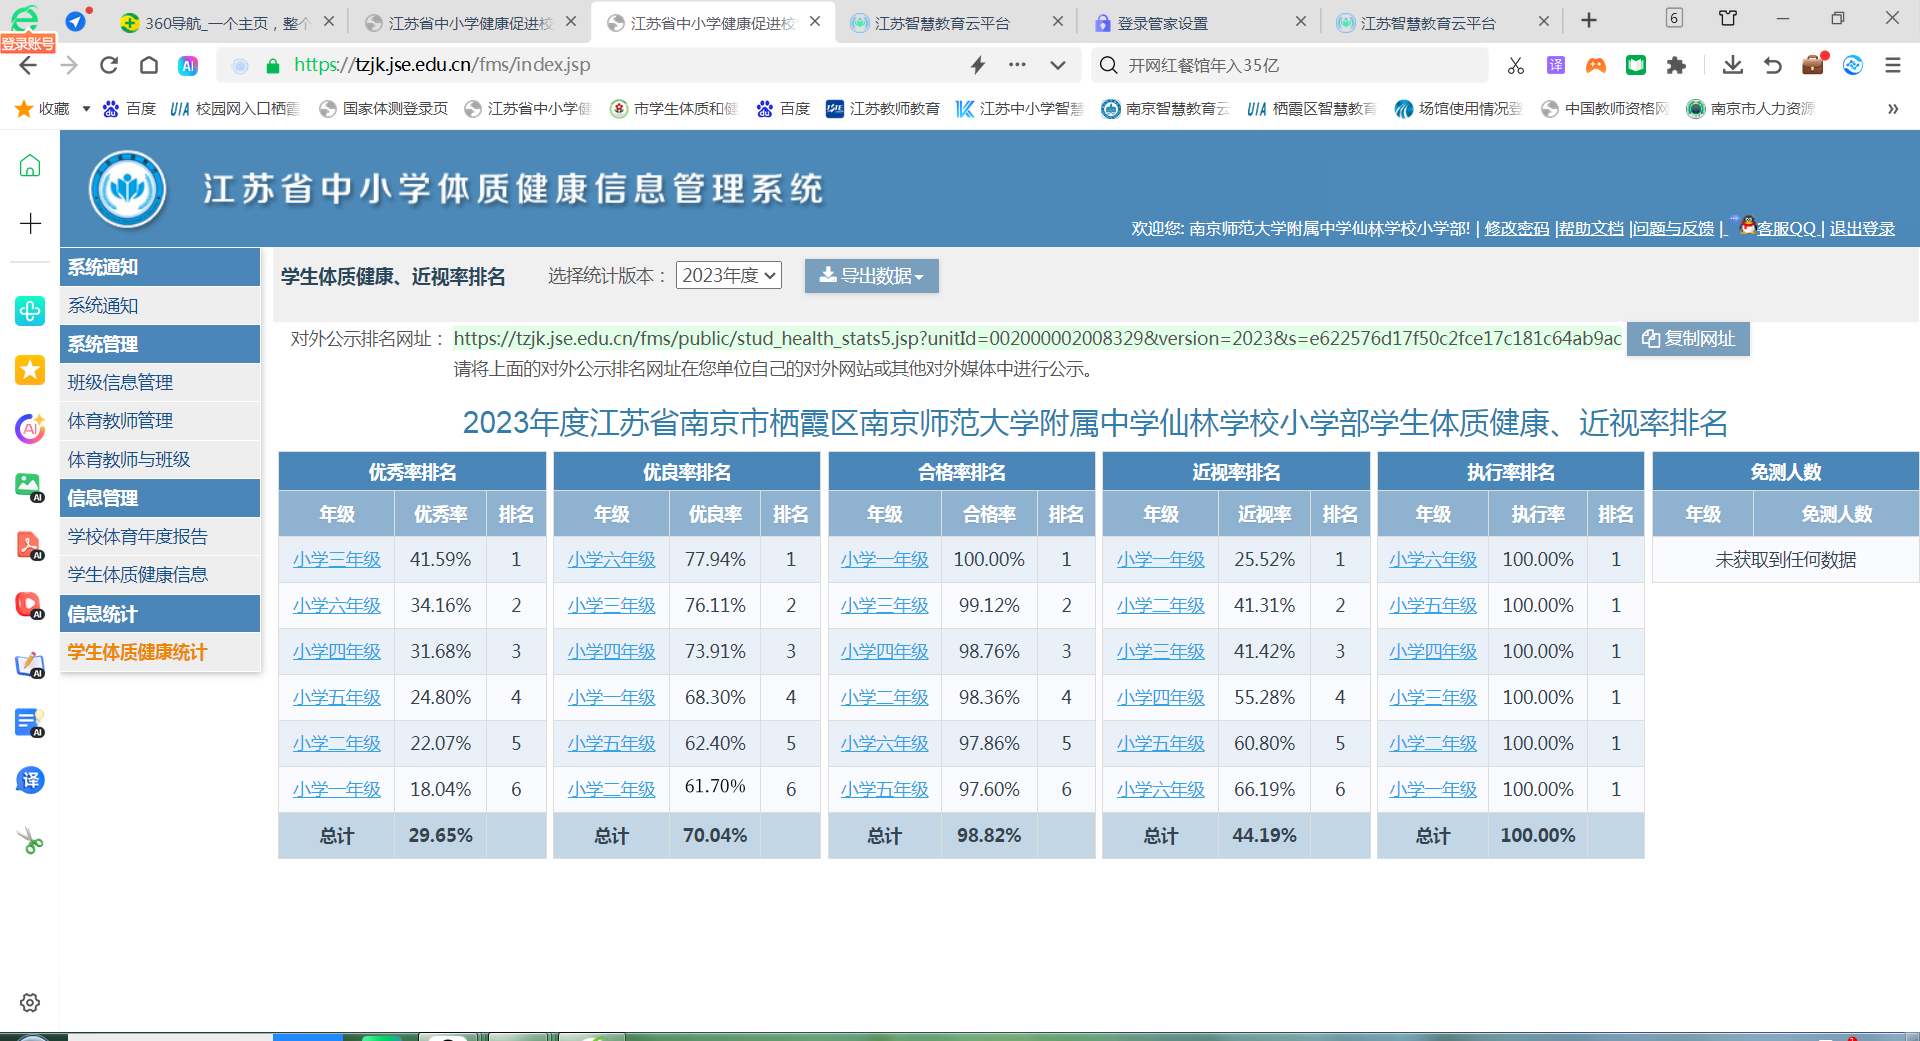Screen dimensions: 1920x1041
Task: Click the 未获取到任何数据 cell
Action: click(x=1785, y=560)
